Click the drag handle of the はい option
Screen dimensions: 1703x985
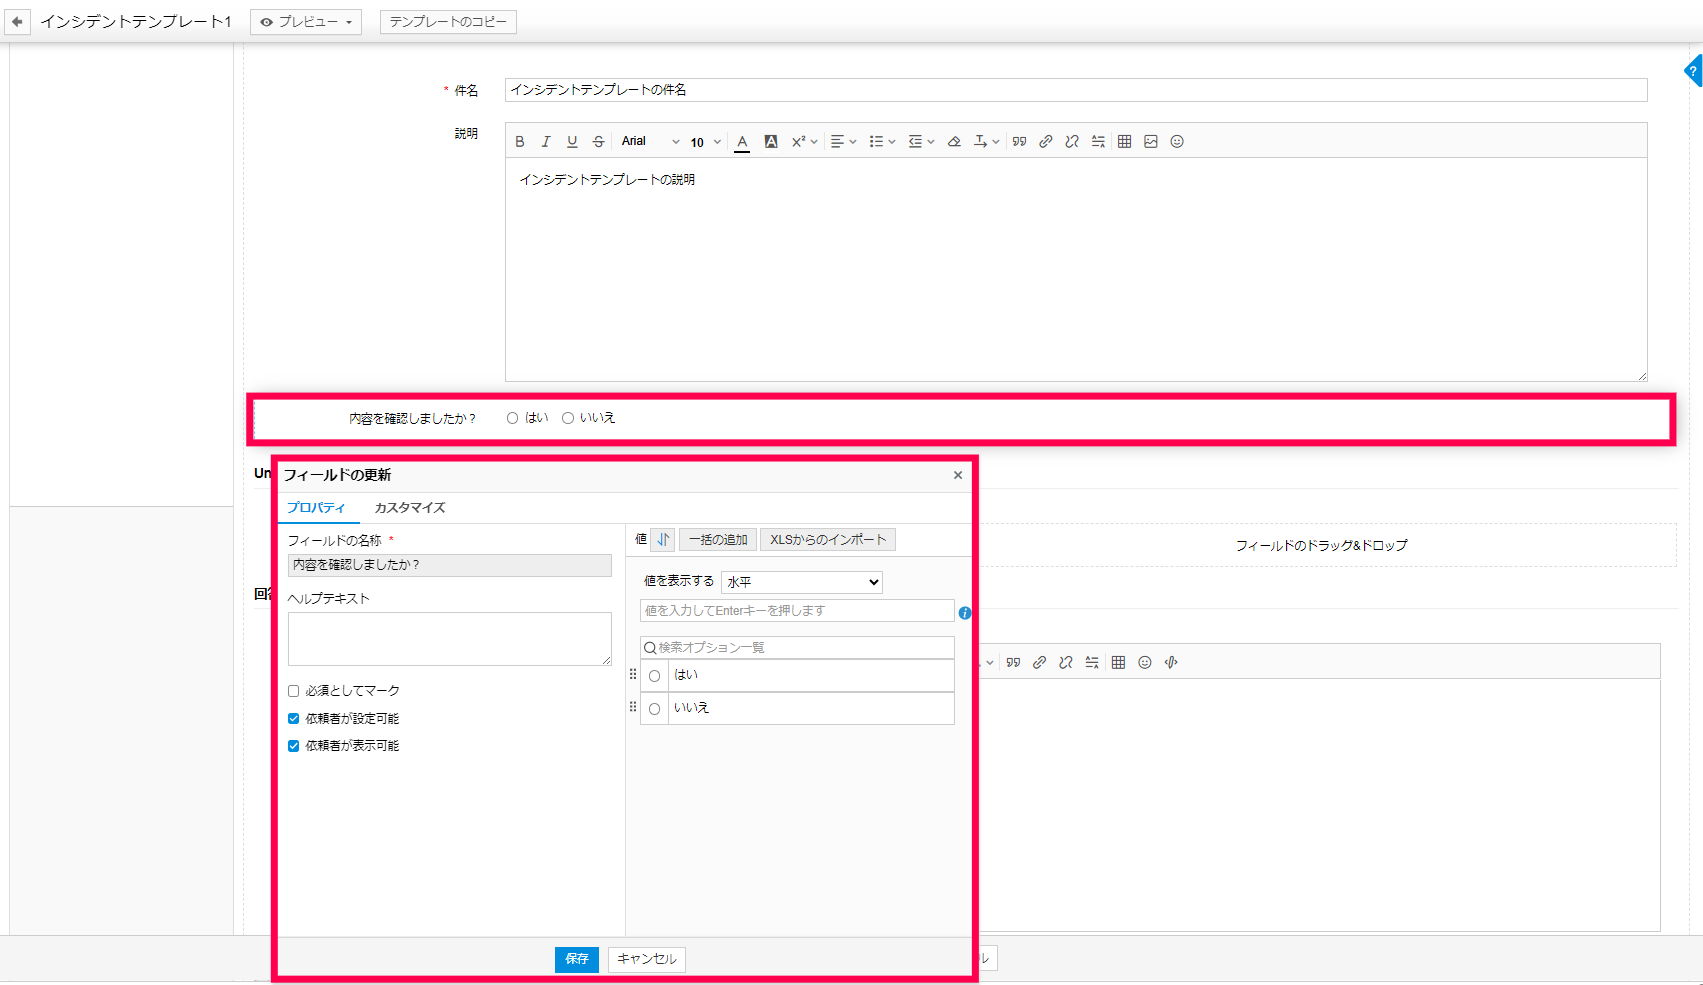tap(633, 675)
